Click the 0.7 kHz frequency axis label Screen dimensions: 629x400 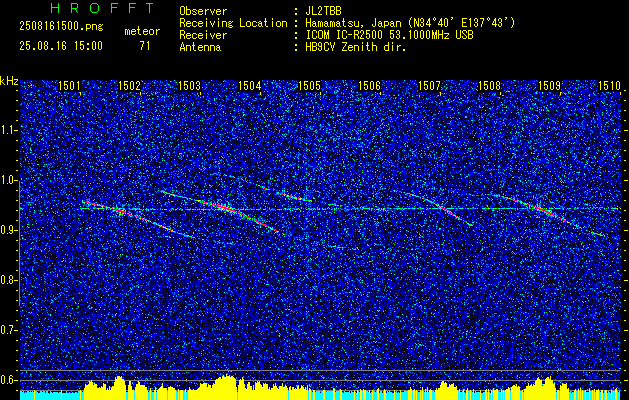(8, 330)
